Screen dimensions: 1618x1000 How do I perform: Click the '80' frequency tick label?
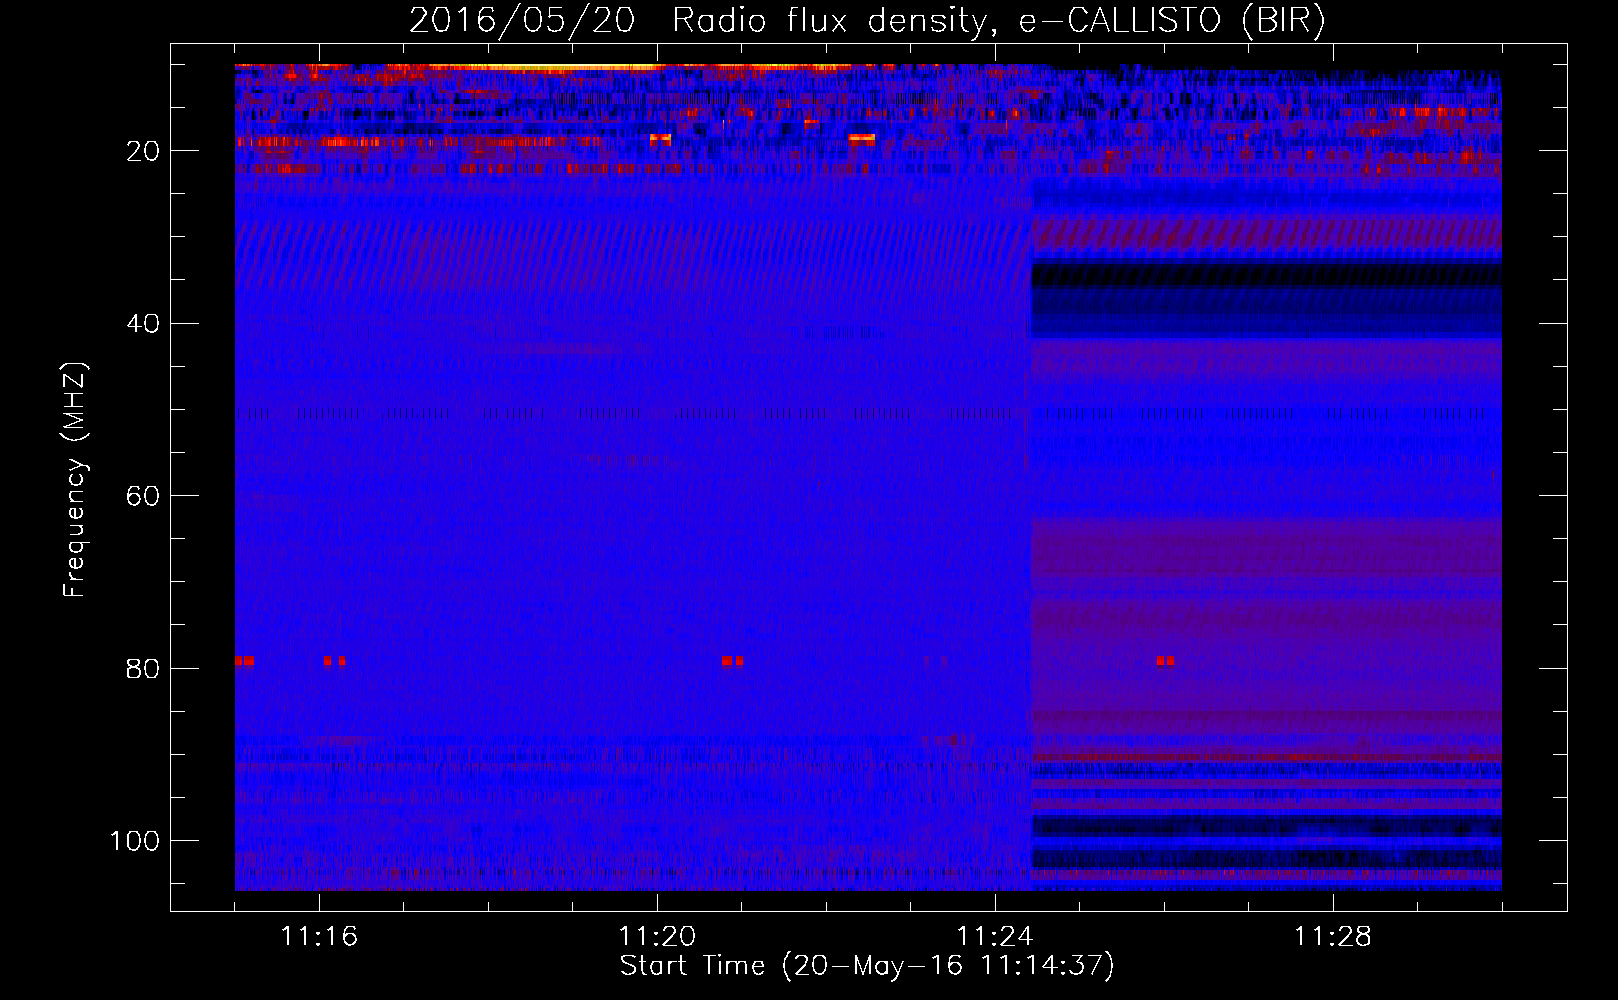click(x=143, y=669)
